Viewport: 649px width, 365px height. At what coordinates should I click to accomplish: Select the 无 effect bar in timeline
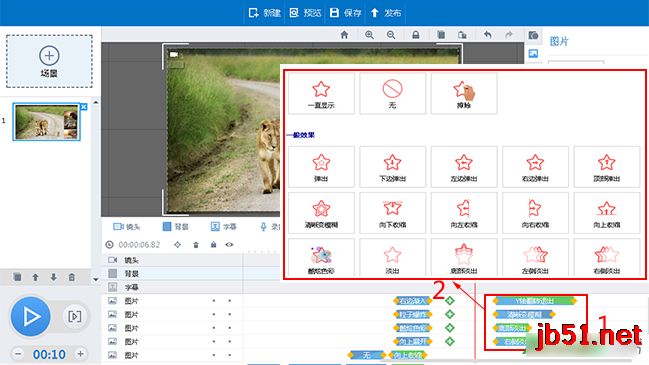pos(367,355)
